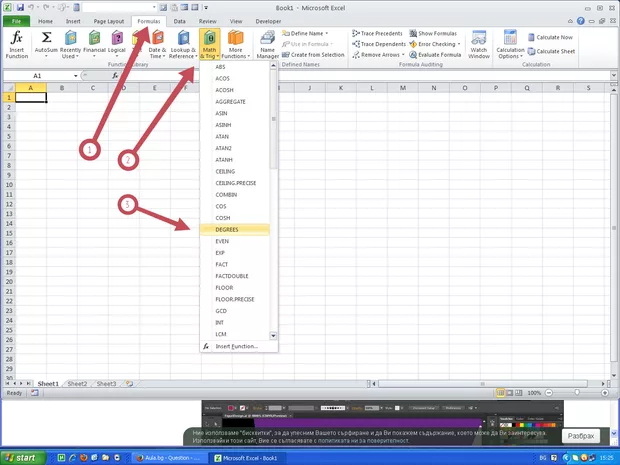Click the Insert Function ribbon icon
This screenshot has width=620, height=465.
[17, 44]
